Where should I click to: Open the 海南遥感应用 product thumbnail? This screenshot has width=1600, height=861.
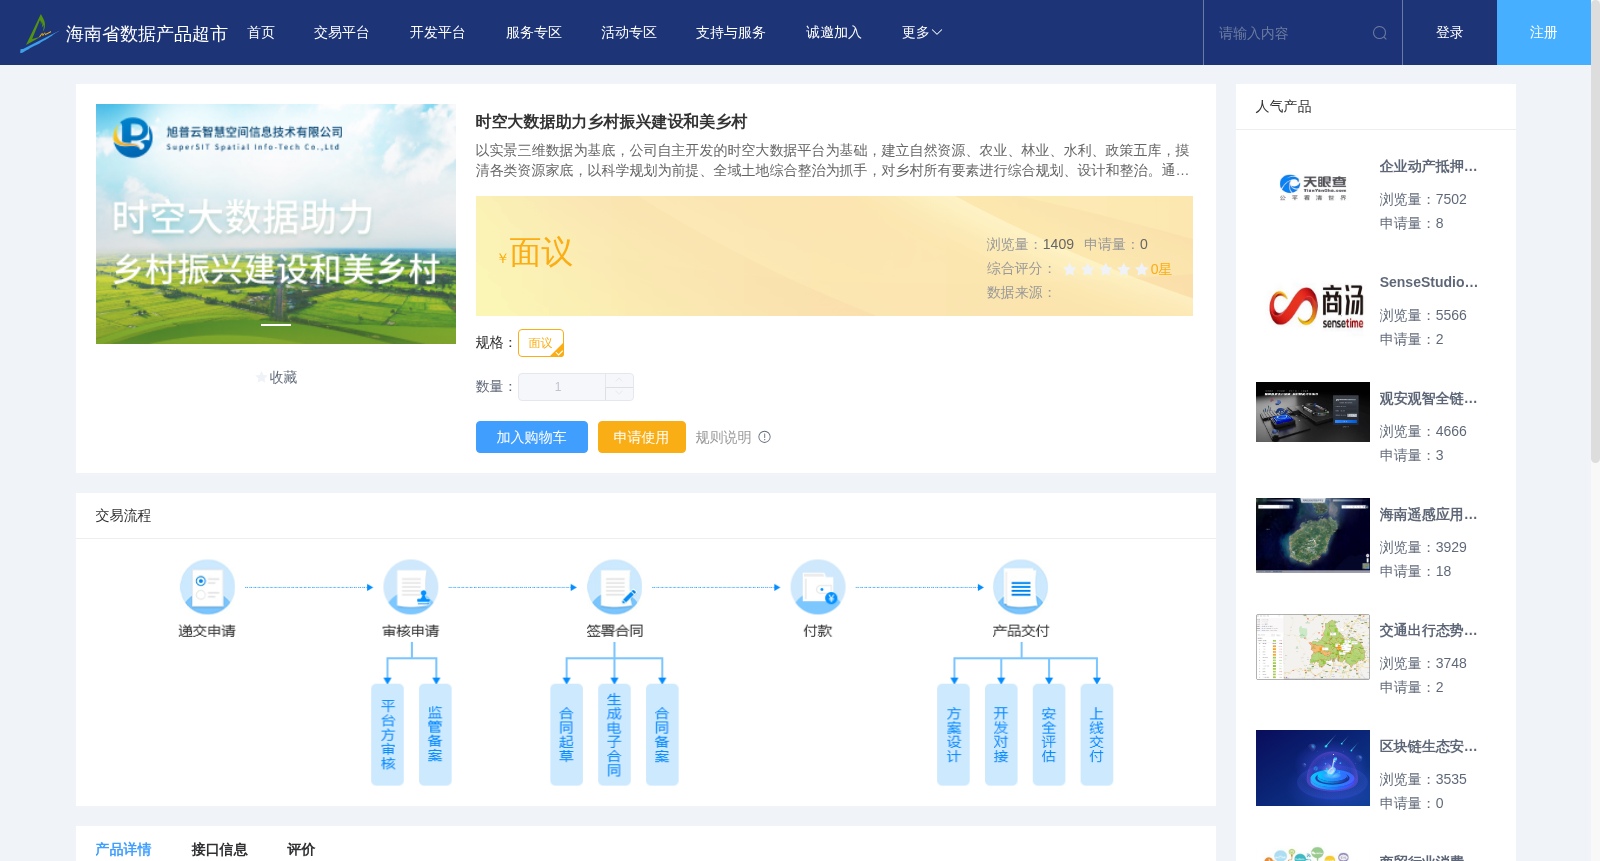click(x=1313, y=536)
